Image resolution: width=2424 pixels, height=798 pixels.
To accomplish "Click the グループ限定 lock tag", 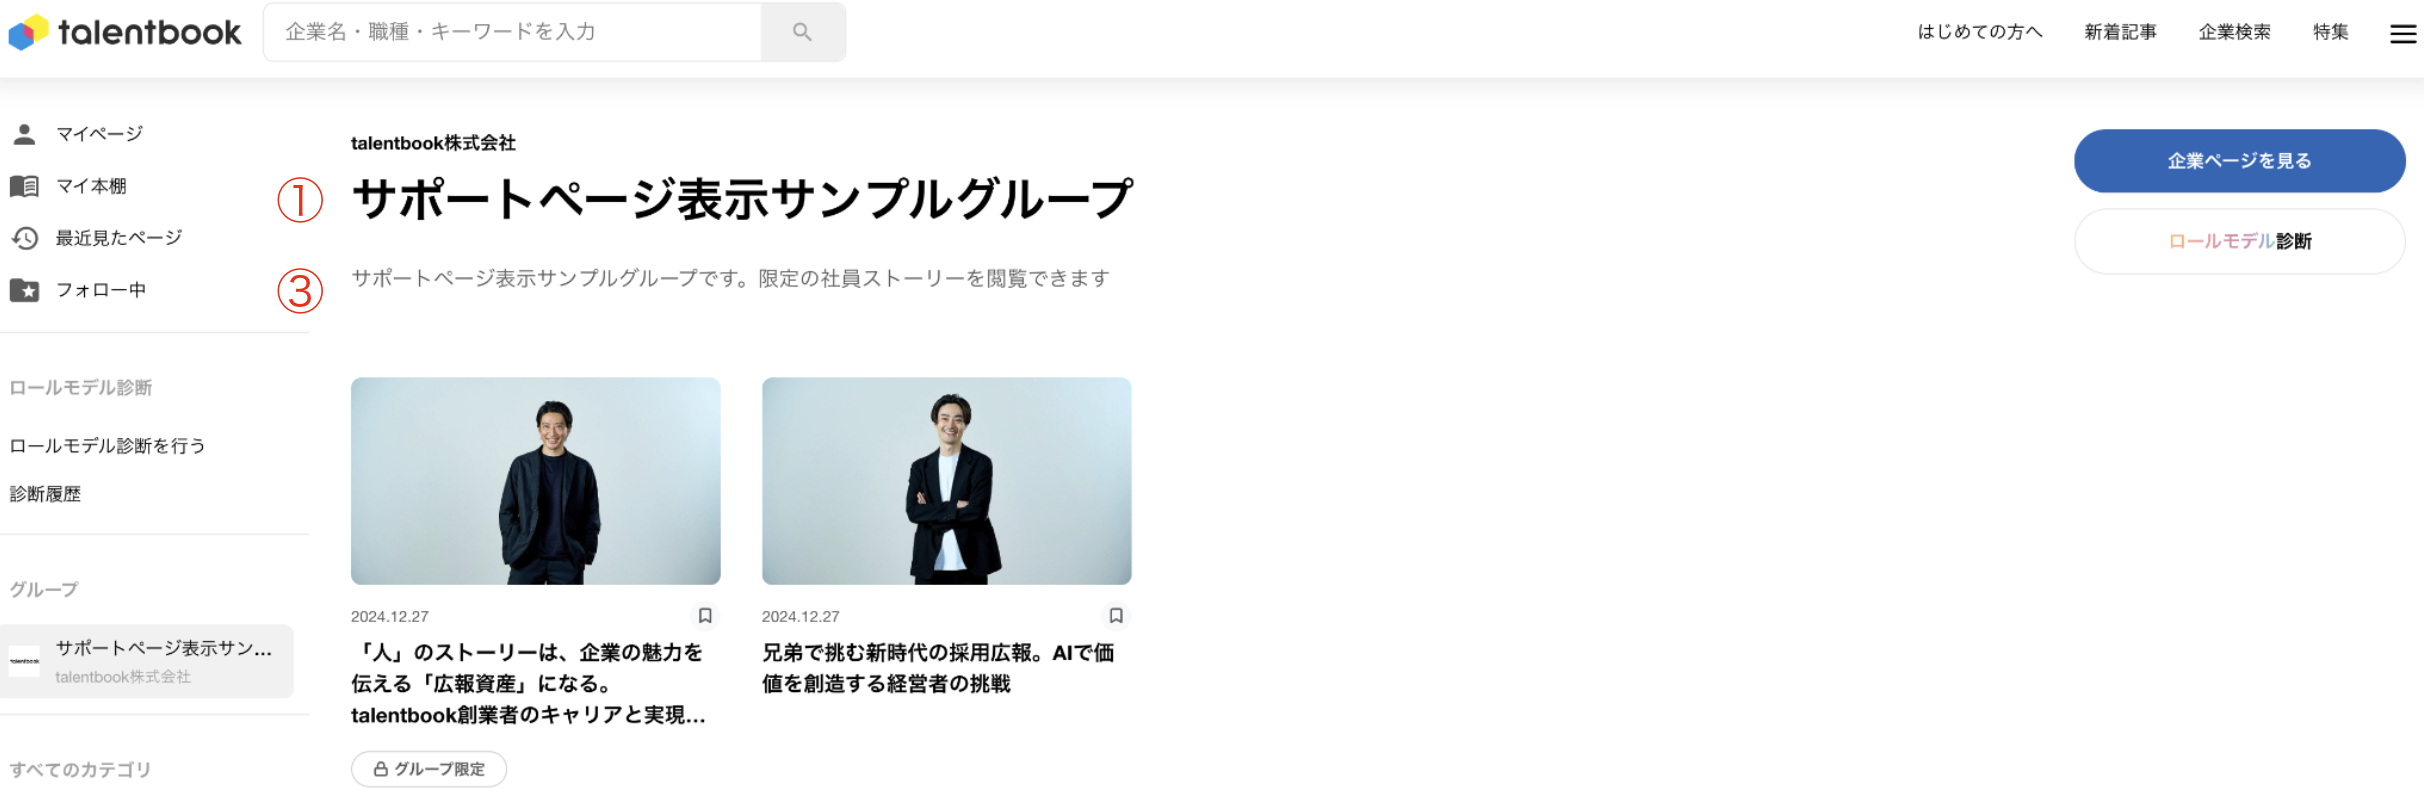I will coord(429,769).
